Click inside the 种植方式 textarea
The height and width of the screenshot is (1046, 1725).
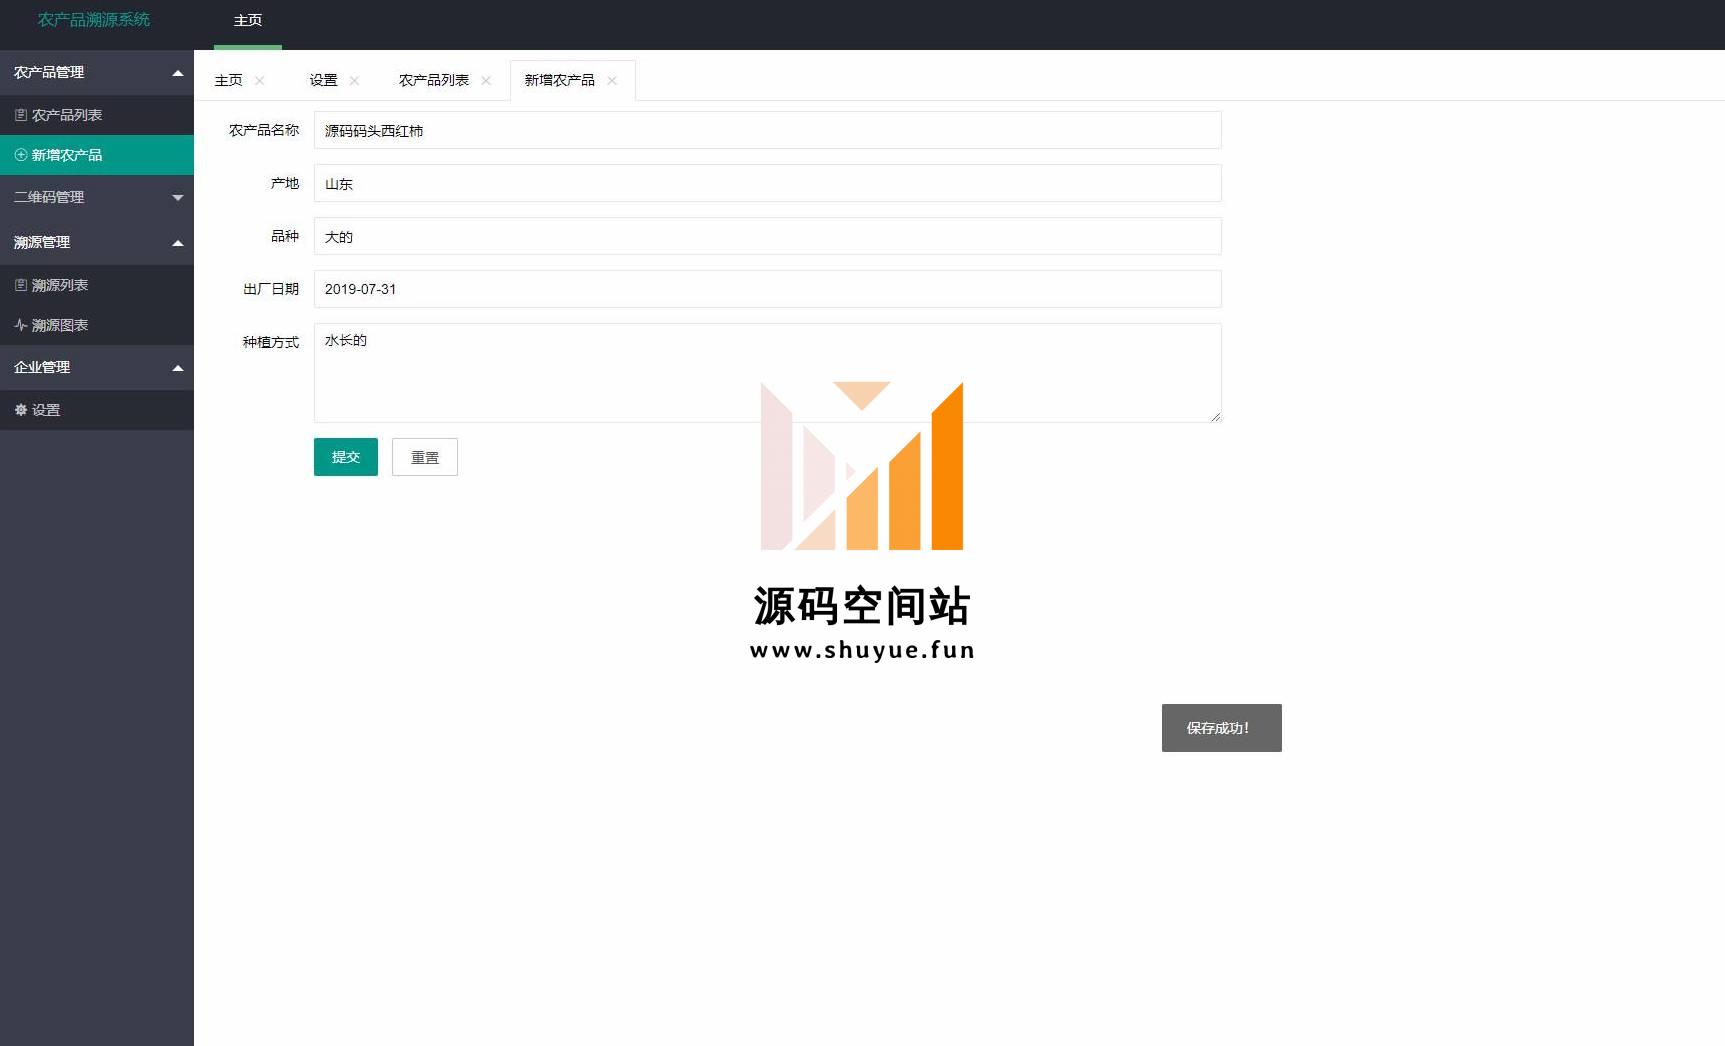pyautogui.click(x=768, y=373)
